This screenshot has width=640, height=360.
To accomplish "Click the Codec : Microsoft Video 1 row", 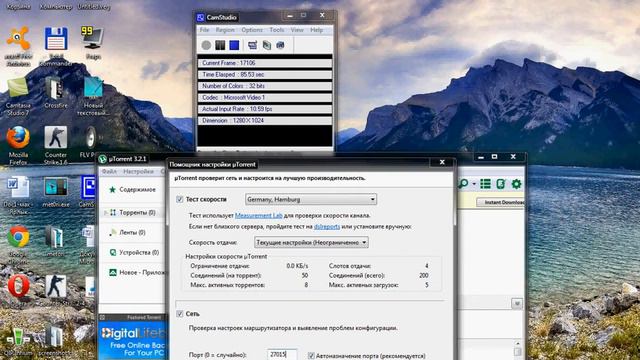I will 264,98.
